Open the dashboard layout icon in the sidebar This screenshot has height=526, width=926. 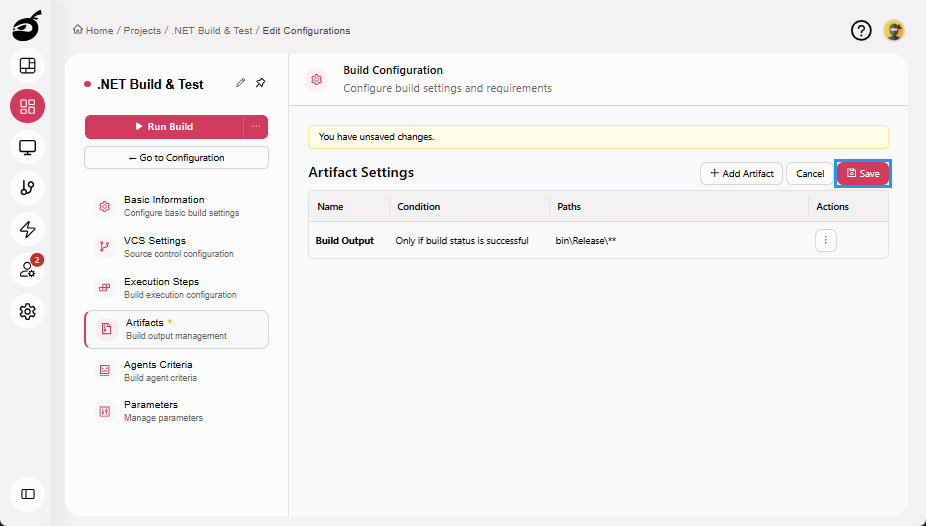click(27, 66)
